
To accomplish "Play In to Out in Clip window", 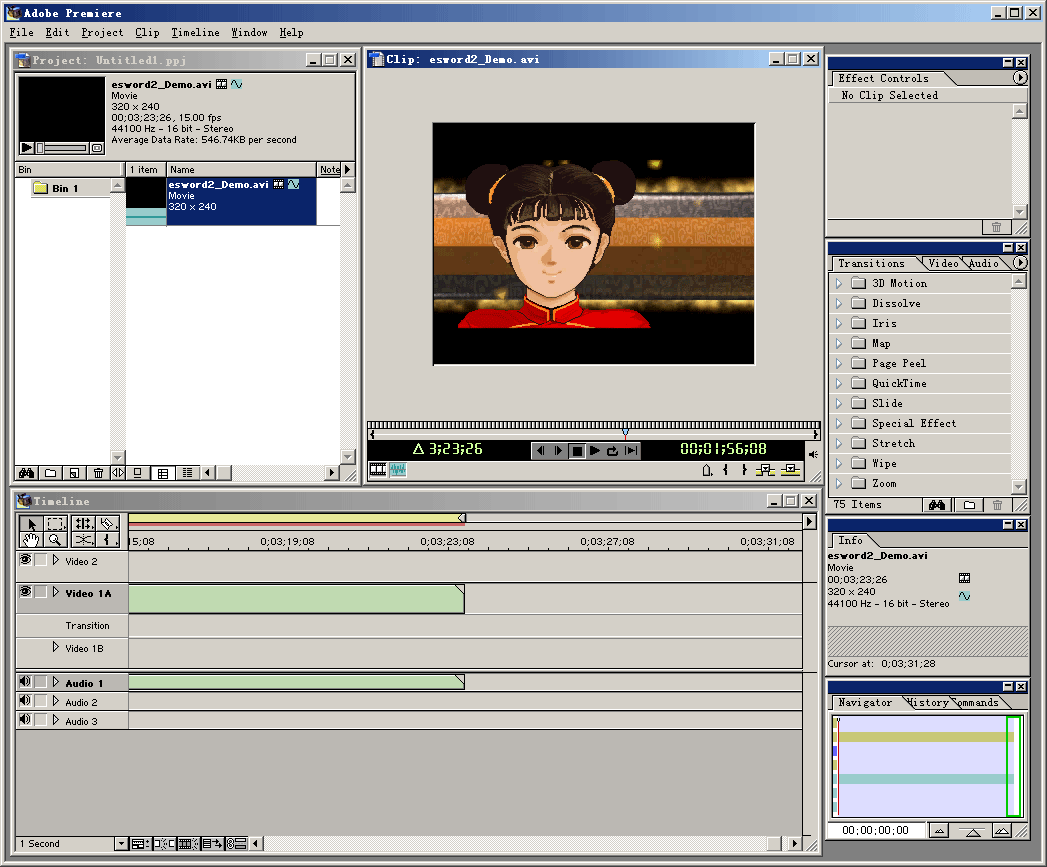I will click(x=630, y=451).
